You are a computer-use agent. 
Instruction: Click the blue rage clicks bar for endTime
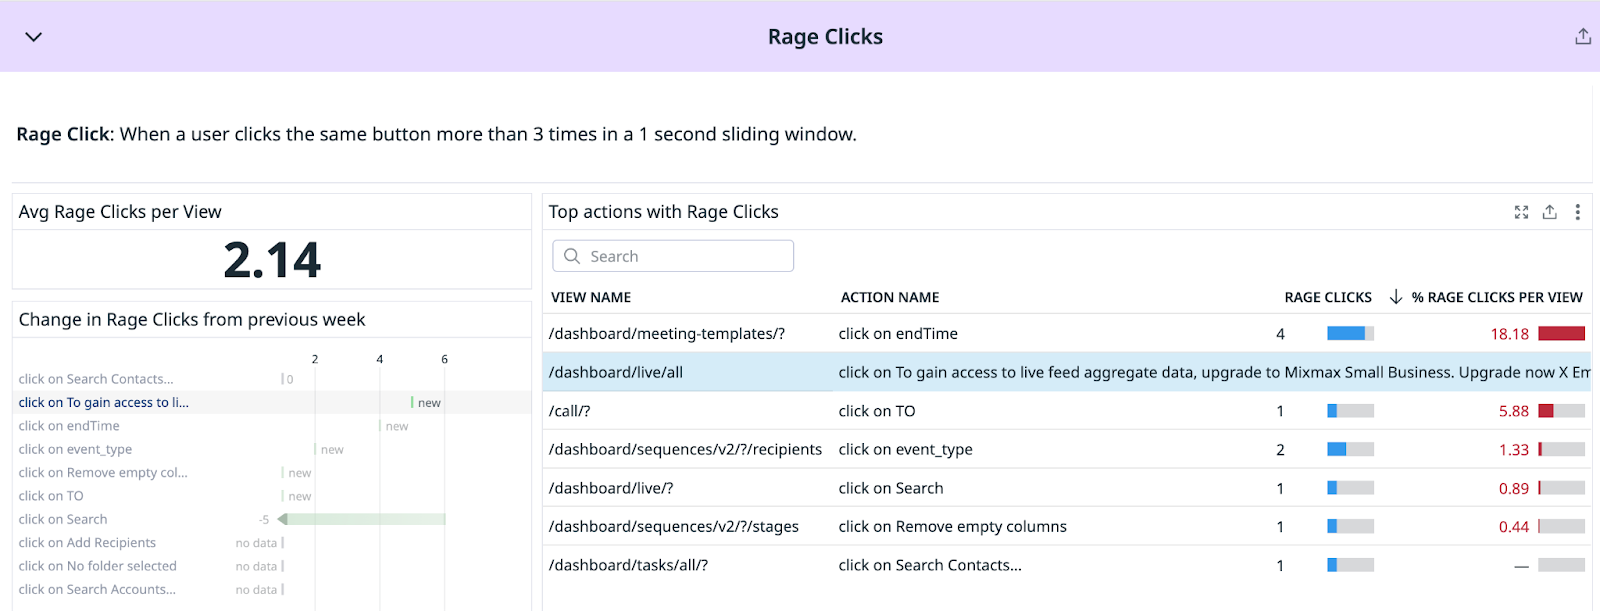(x=1346, y=334)
